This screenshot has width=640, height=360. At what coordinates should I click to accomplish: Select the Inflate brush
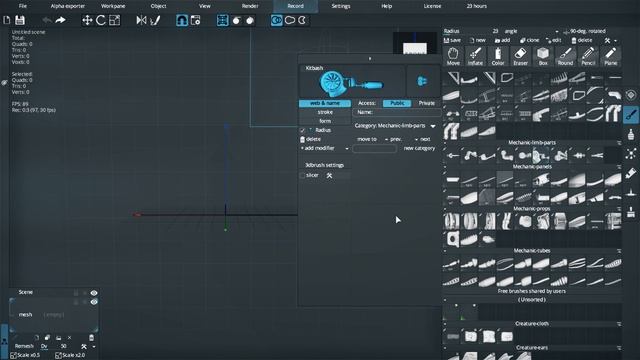[475, 56]
